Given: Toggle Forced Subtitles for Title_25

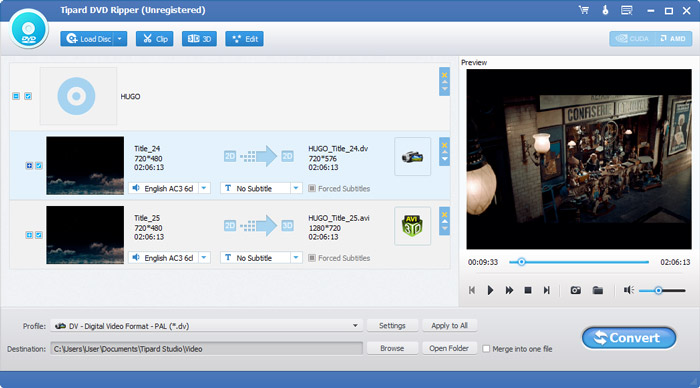Looking at the screenshot, I should pos(312,258).
